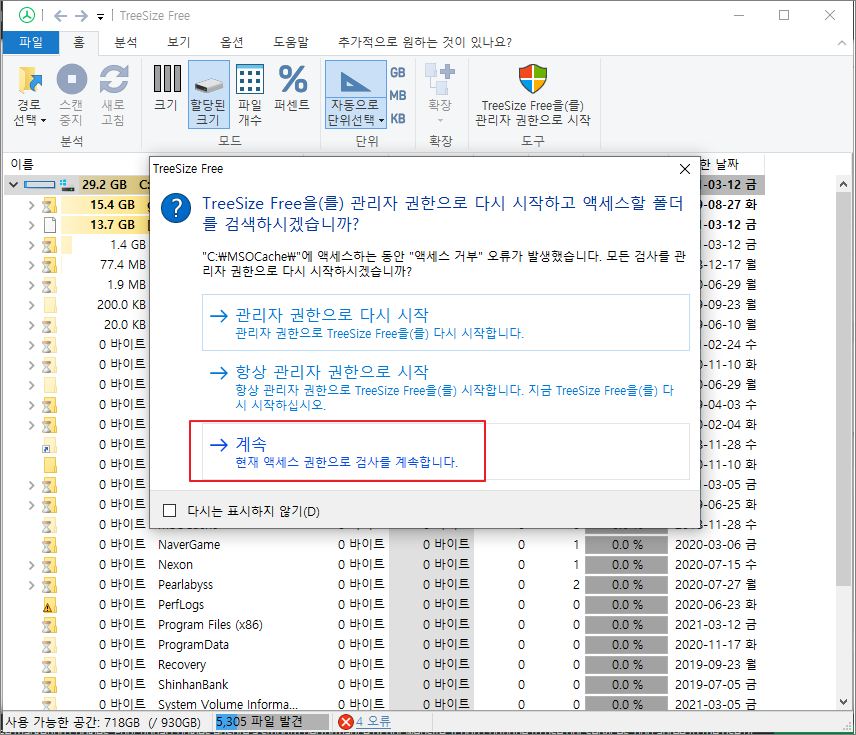856x735 pixels.
Task: Click the ProgramData folder icon
Action: coord(50,645)
